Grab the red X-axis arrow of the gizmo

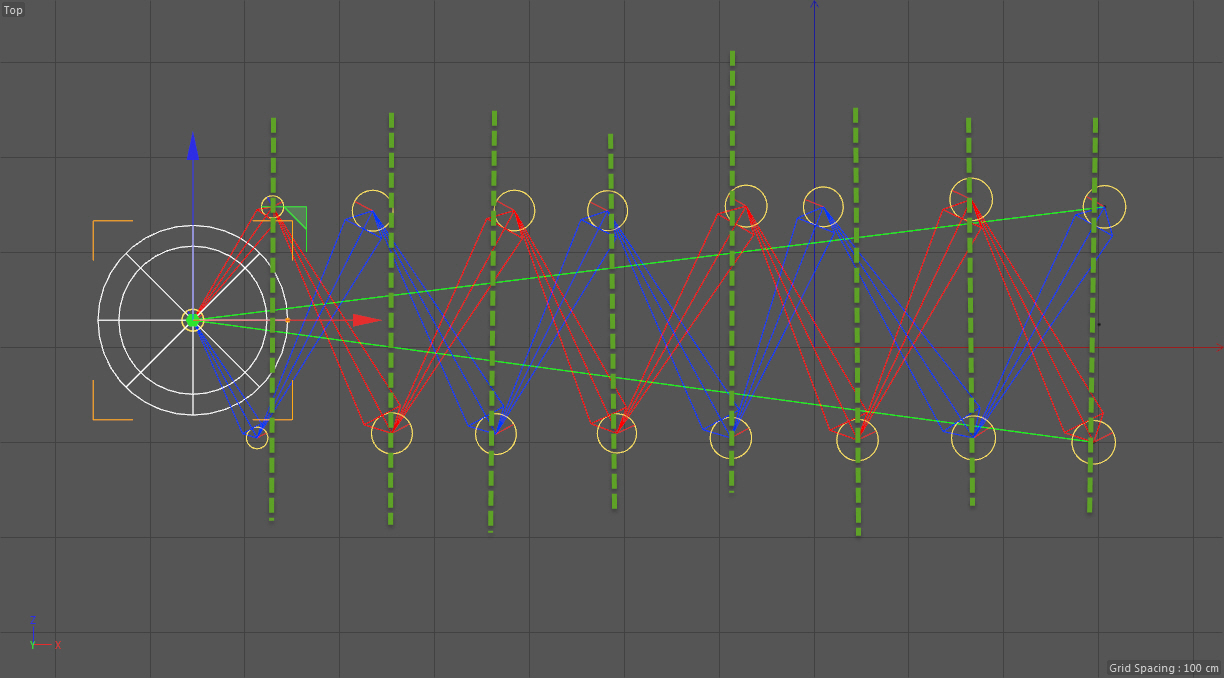368,320
